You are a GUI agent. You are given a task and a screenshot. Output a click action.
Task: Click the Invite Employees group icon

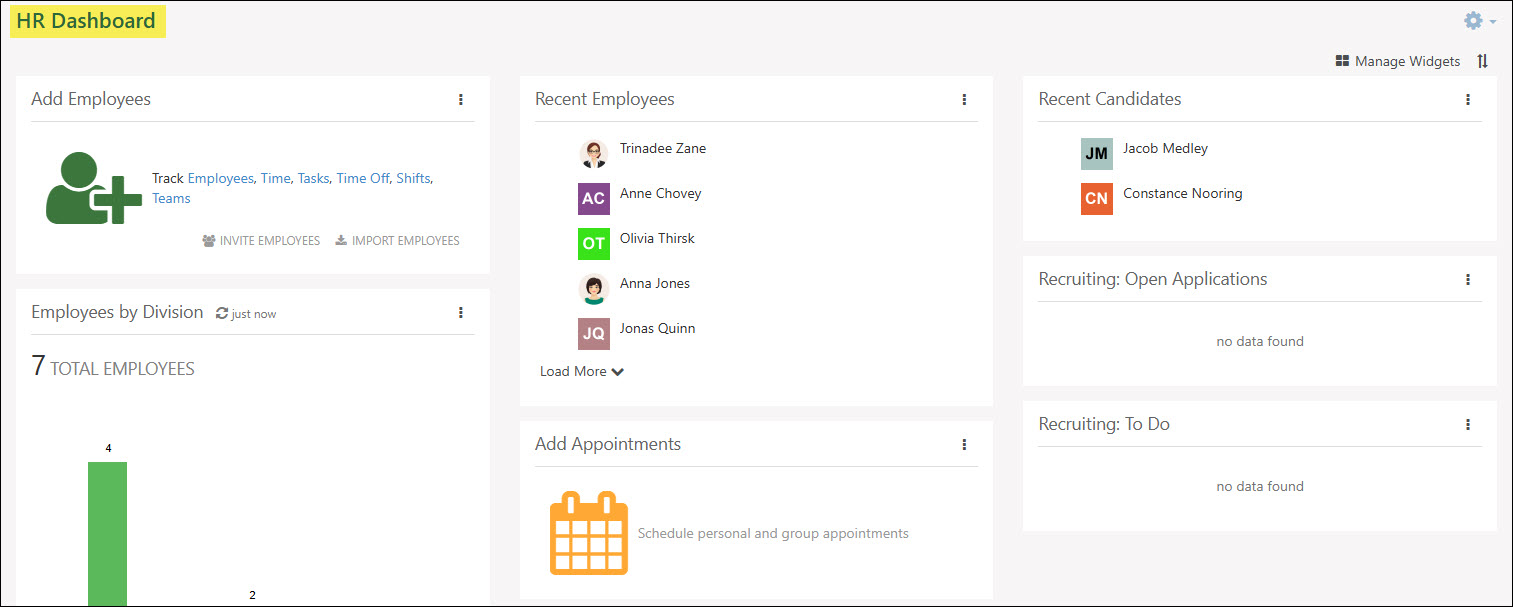coord(208,240)
